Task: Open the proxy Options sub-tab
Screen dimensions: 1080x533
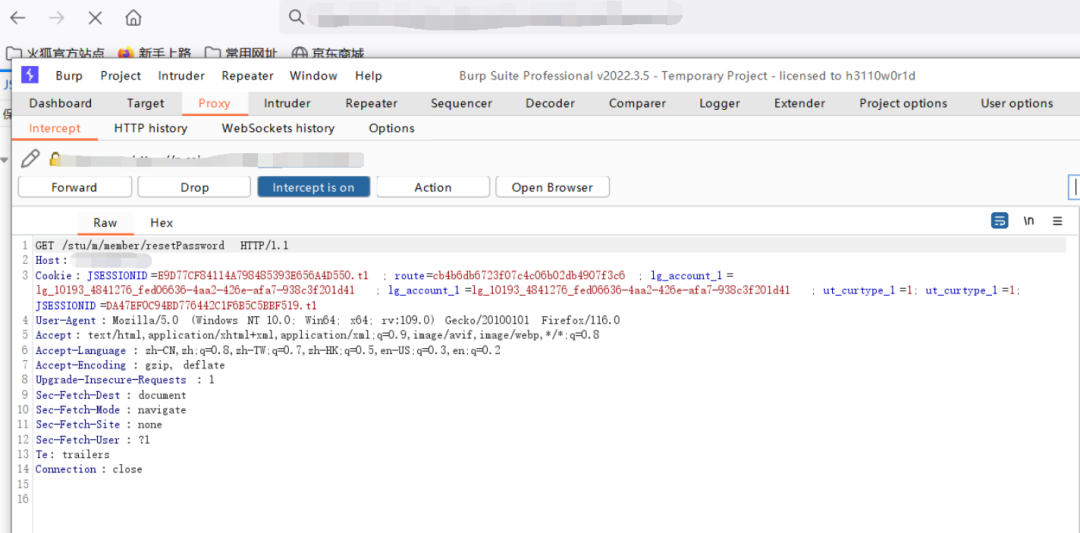Action: pyautogui.click(x=391, y=128)
